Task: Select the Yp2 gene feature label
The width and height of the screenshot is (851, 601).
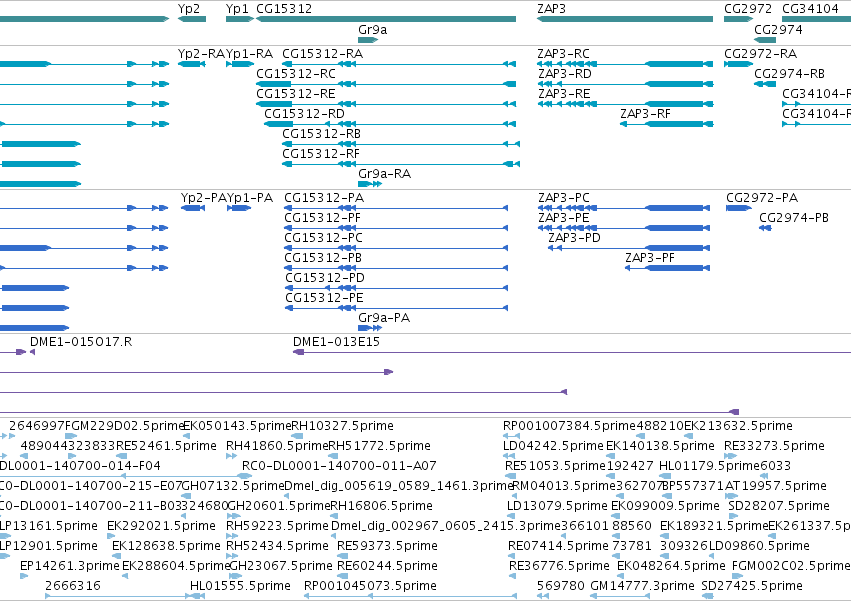Action: [x=189, y=9]
